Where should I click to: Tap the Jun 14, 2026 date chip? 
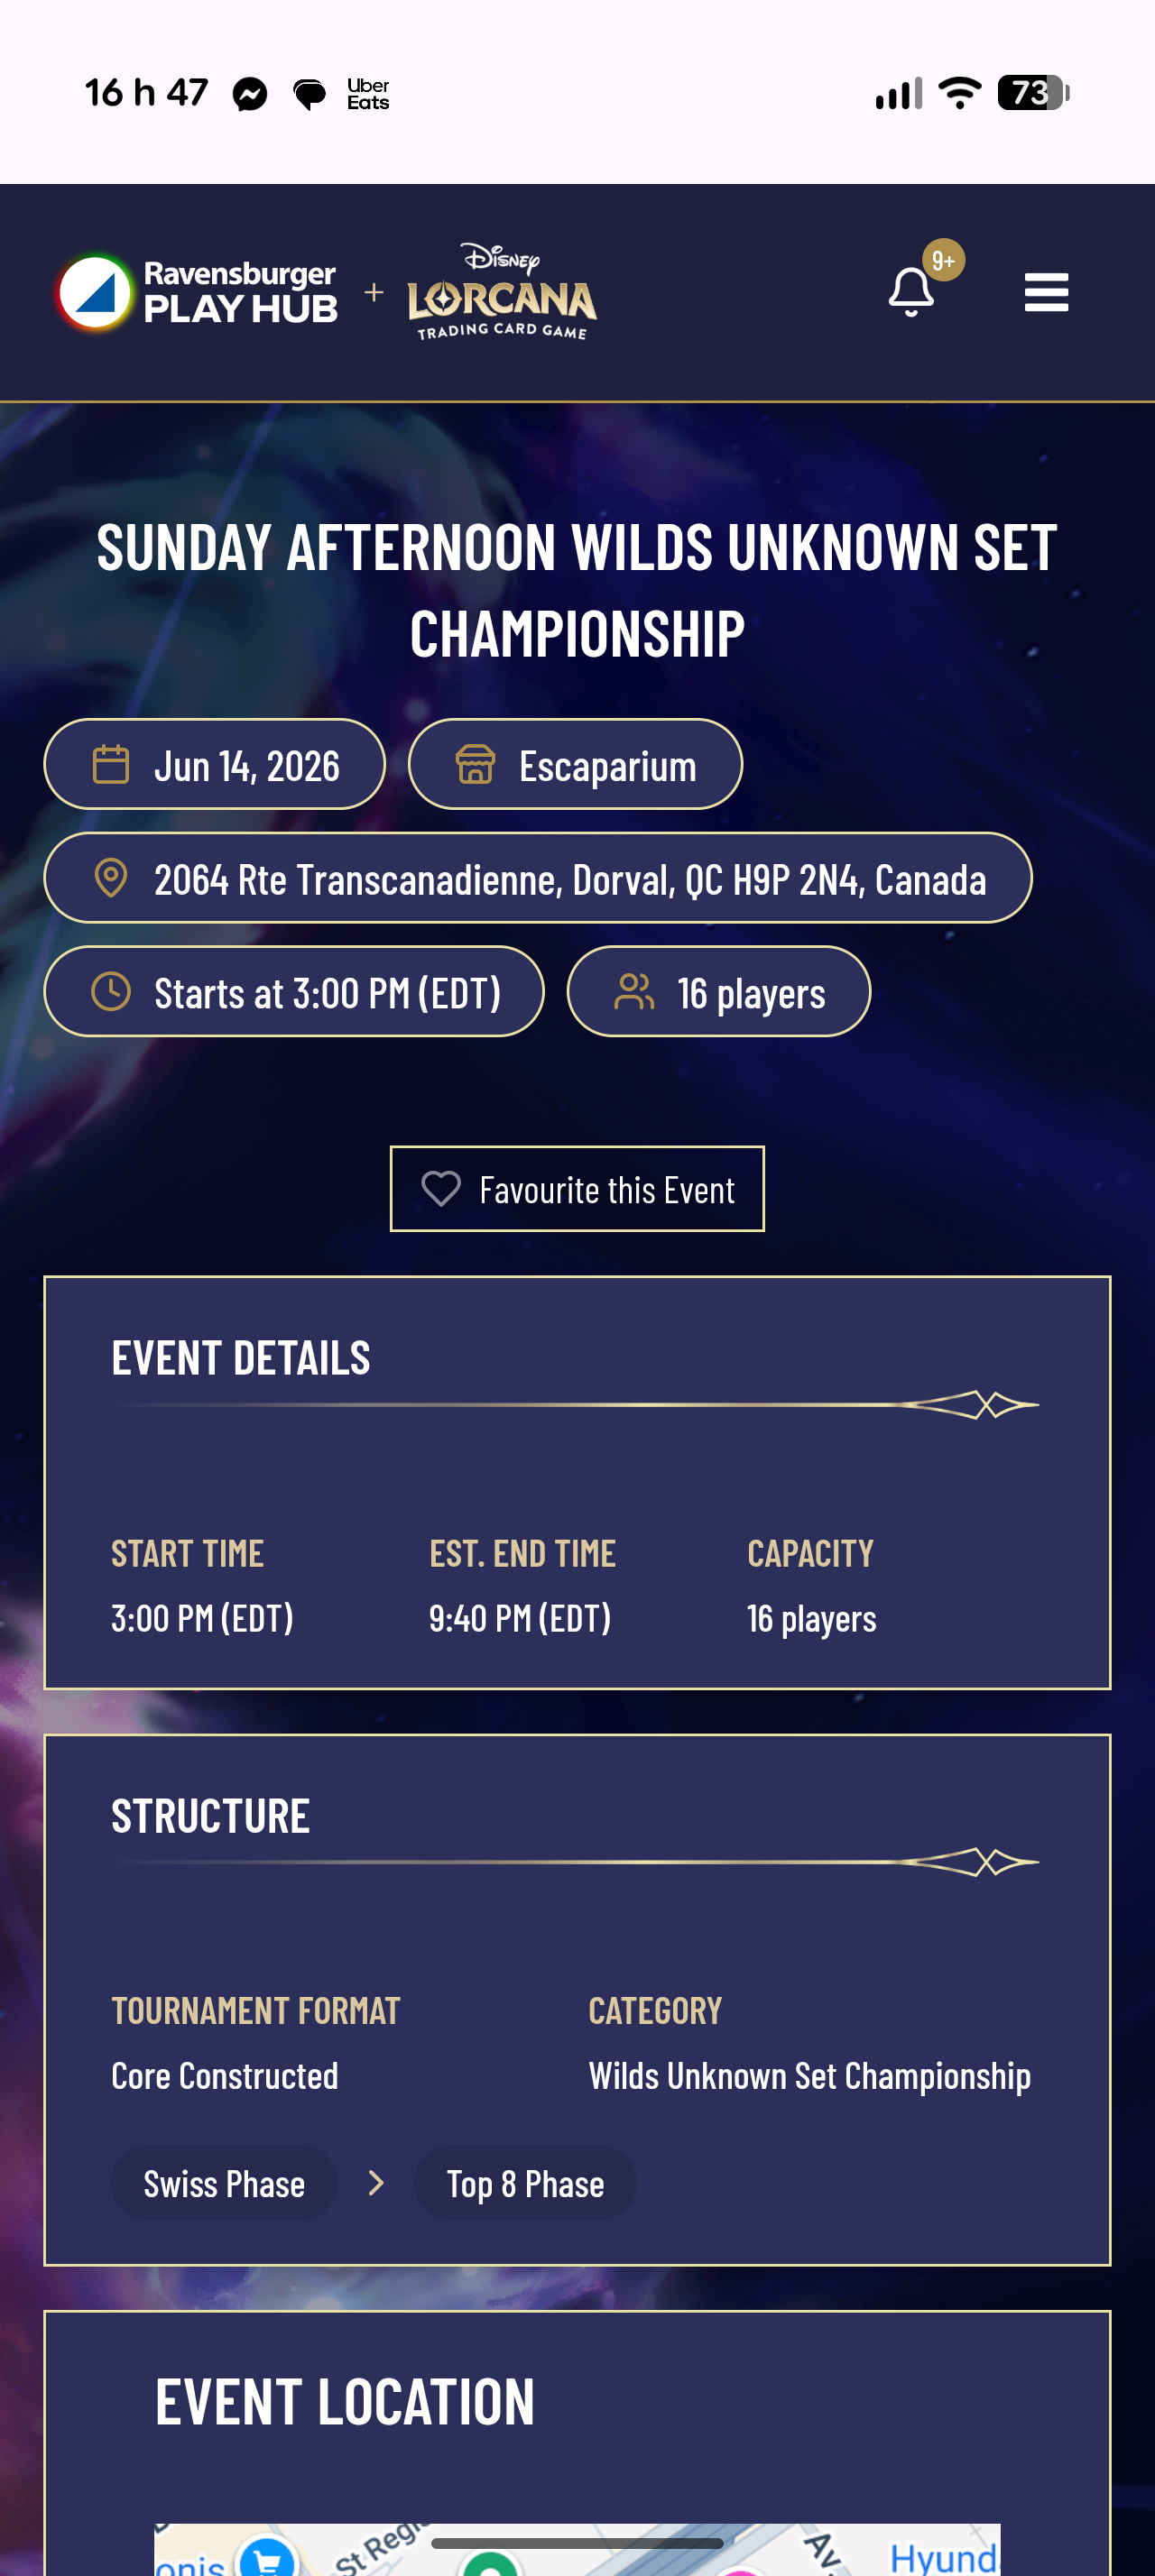tap(215, 765)
